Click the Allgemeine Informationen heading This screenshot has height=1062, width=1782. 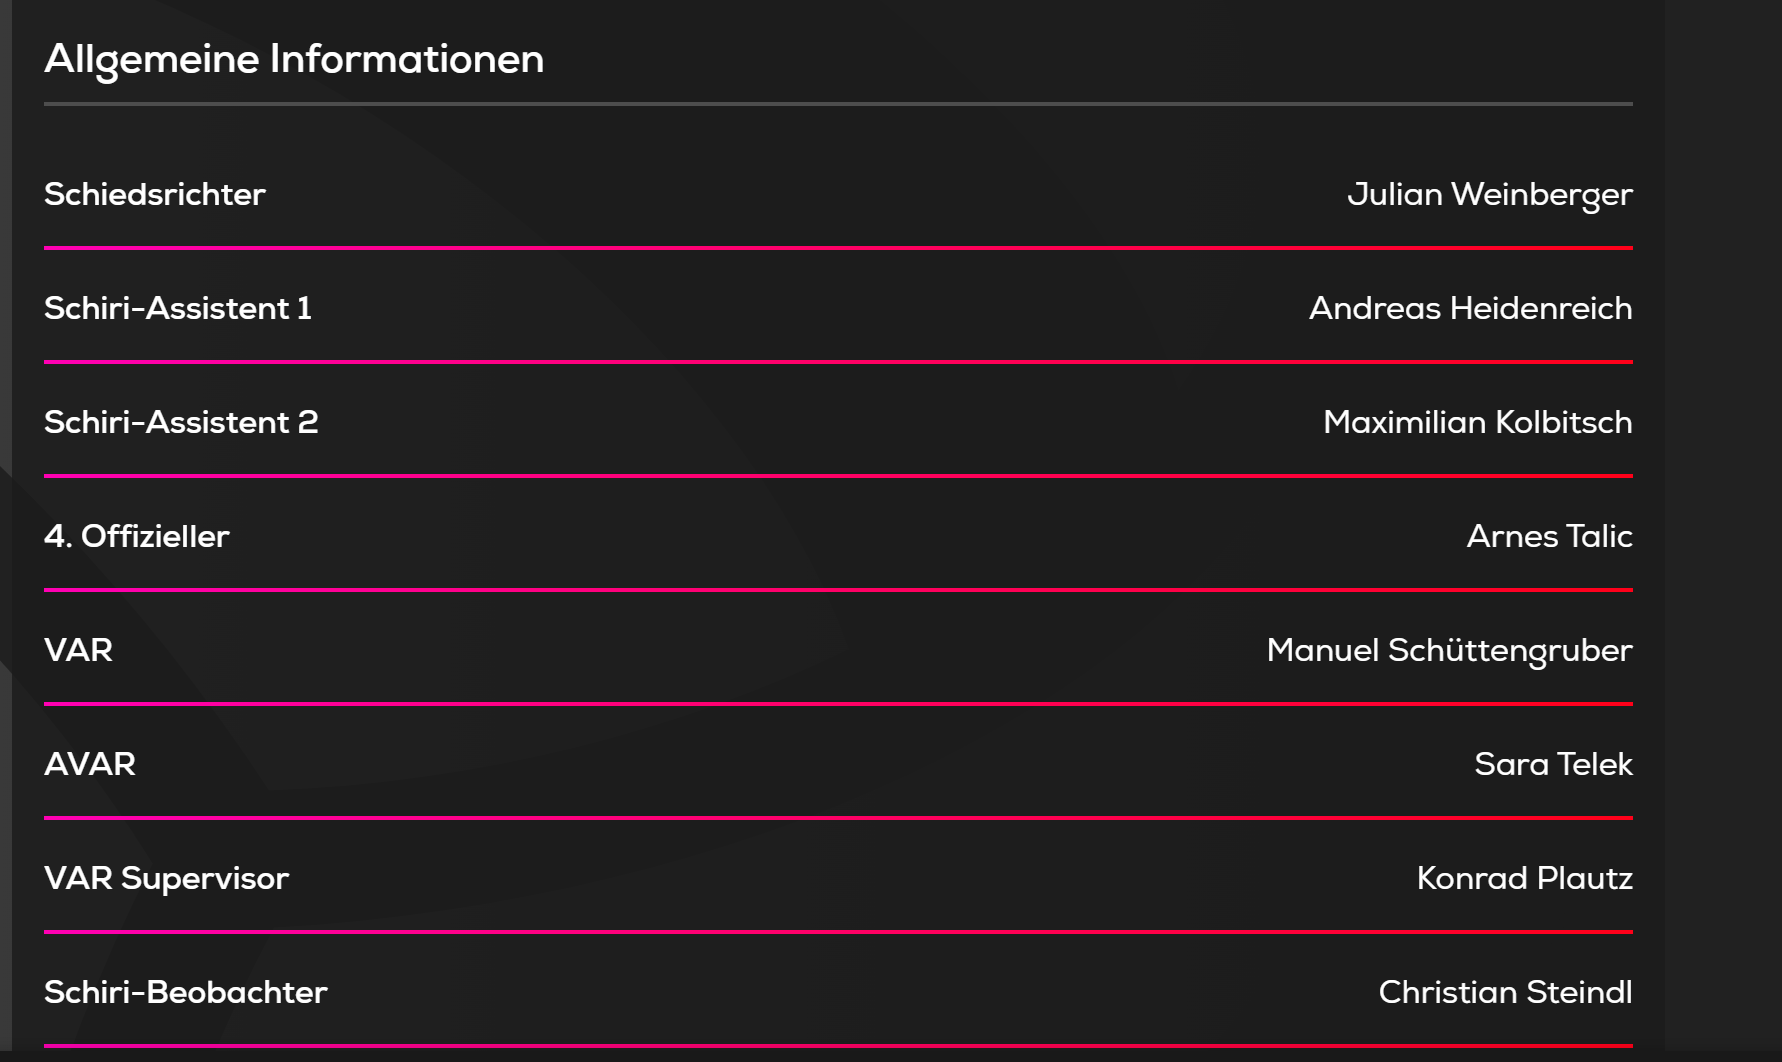coord(294,60)
